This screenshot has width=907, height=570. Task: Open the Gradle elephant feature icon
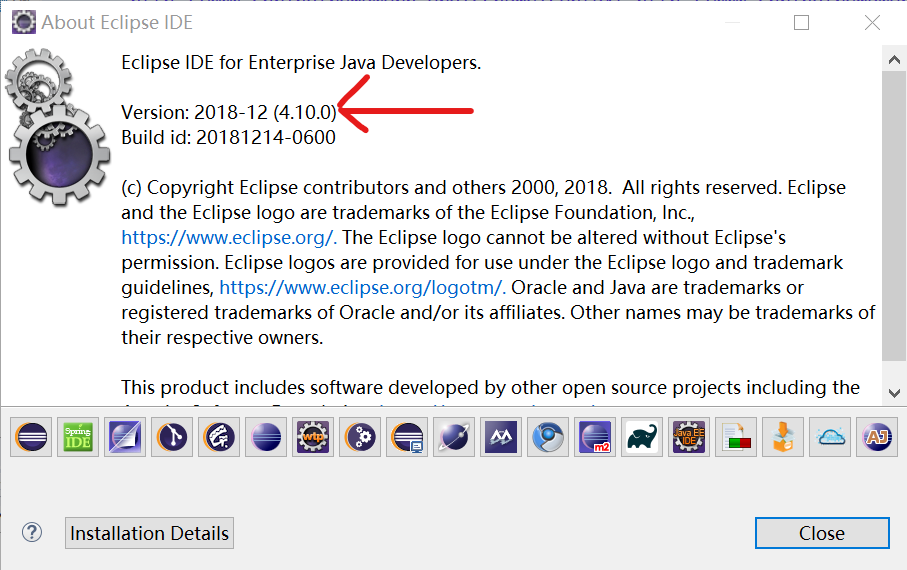click(642, 437)
